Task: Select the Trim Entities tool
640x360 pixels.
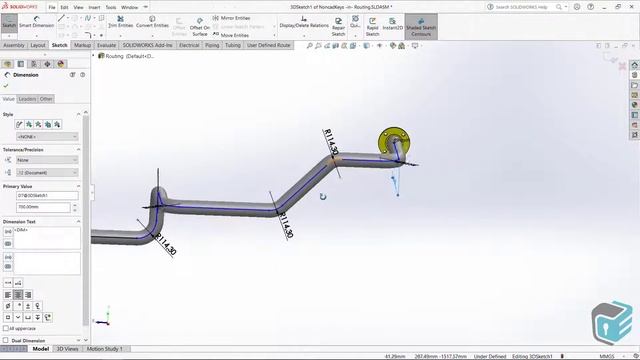Action: [120, 22]
